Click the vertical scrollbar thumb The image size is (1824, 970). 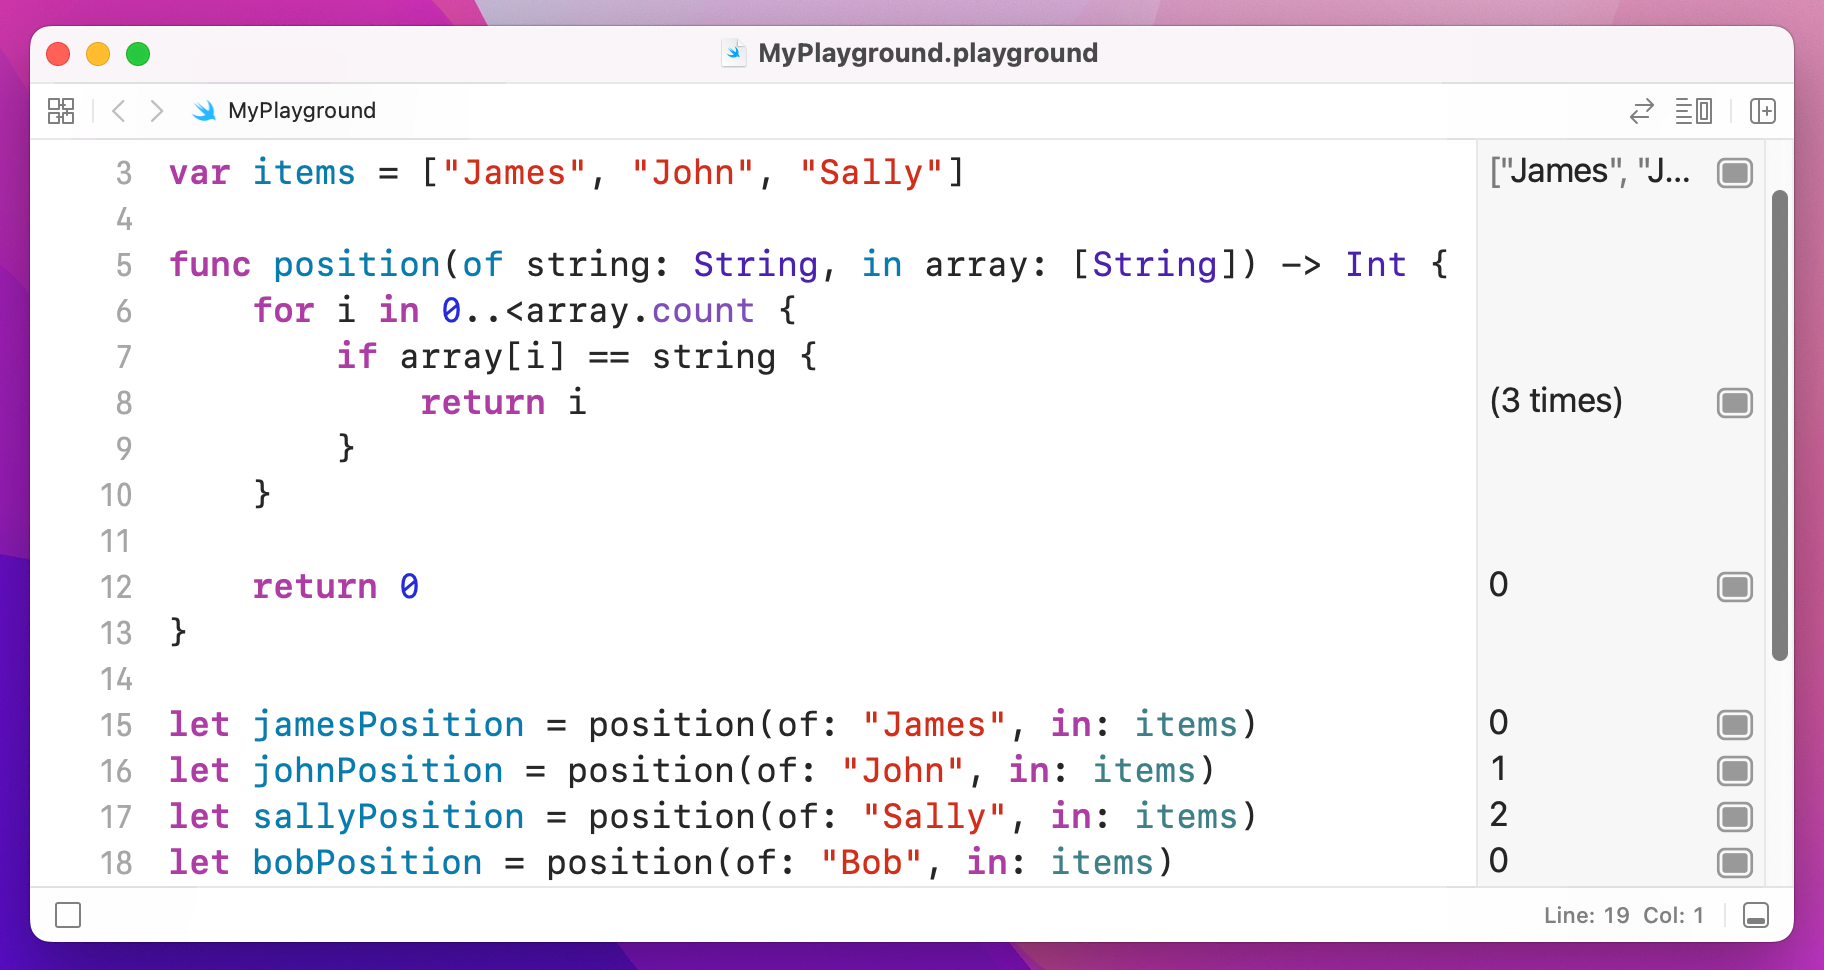[x=1779, y=425]
